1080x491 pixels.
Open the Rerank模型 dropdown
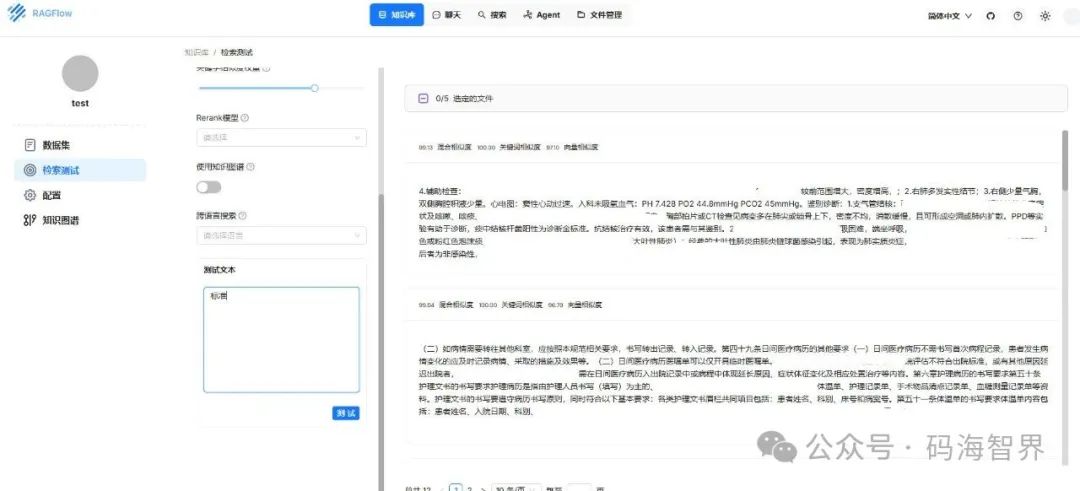281,138
